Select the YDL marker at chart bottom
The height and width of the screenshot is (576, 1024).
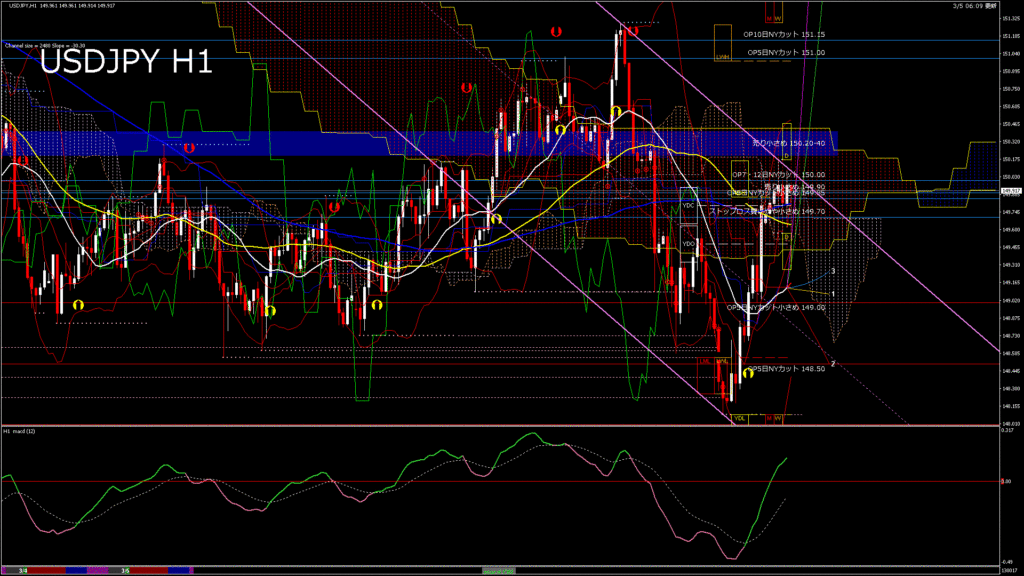coord(739,417)
